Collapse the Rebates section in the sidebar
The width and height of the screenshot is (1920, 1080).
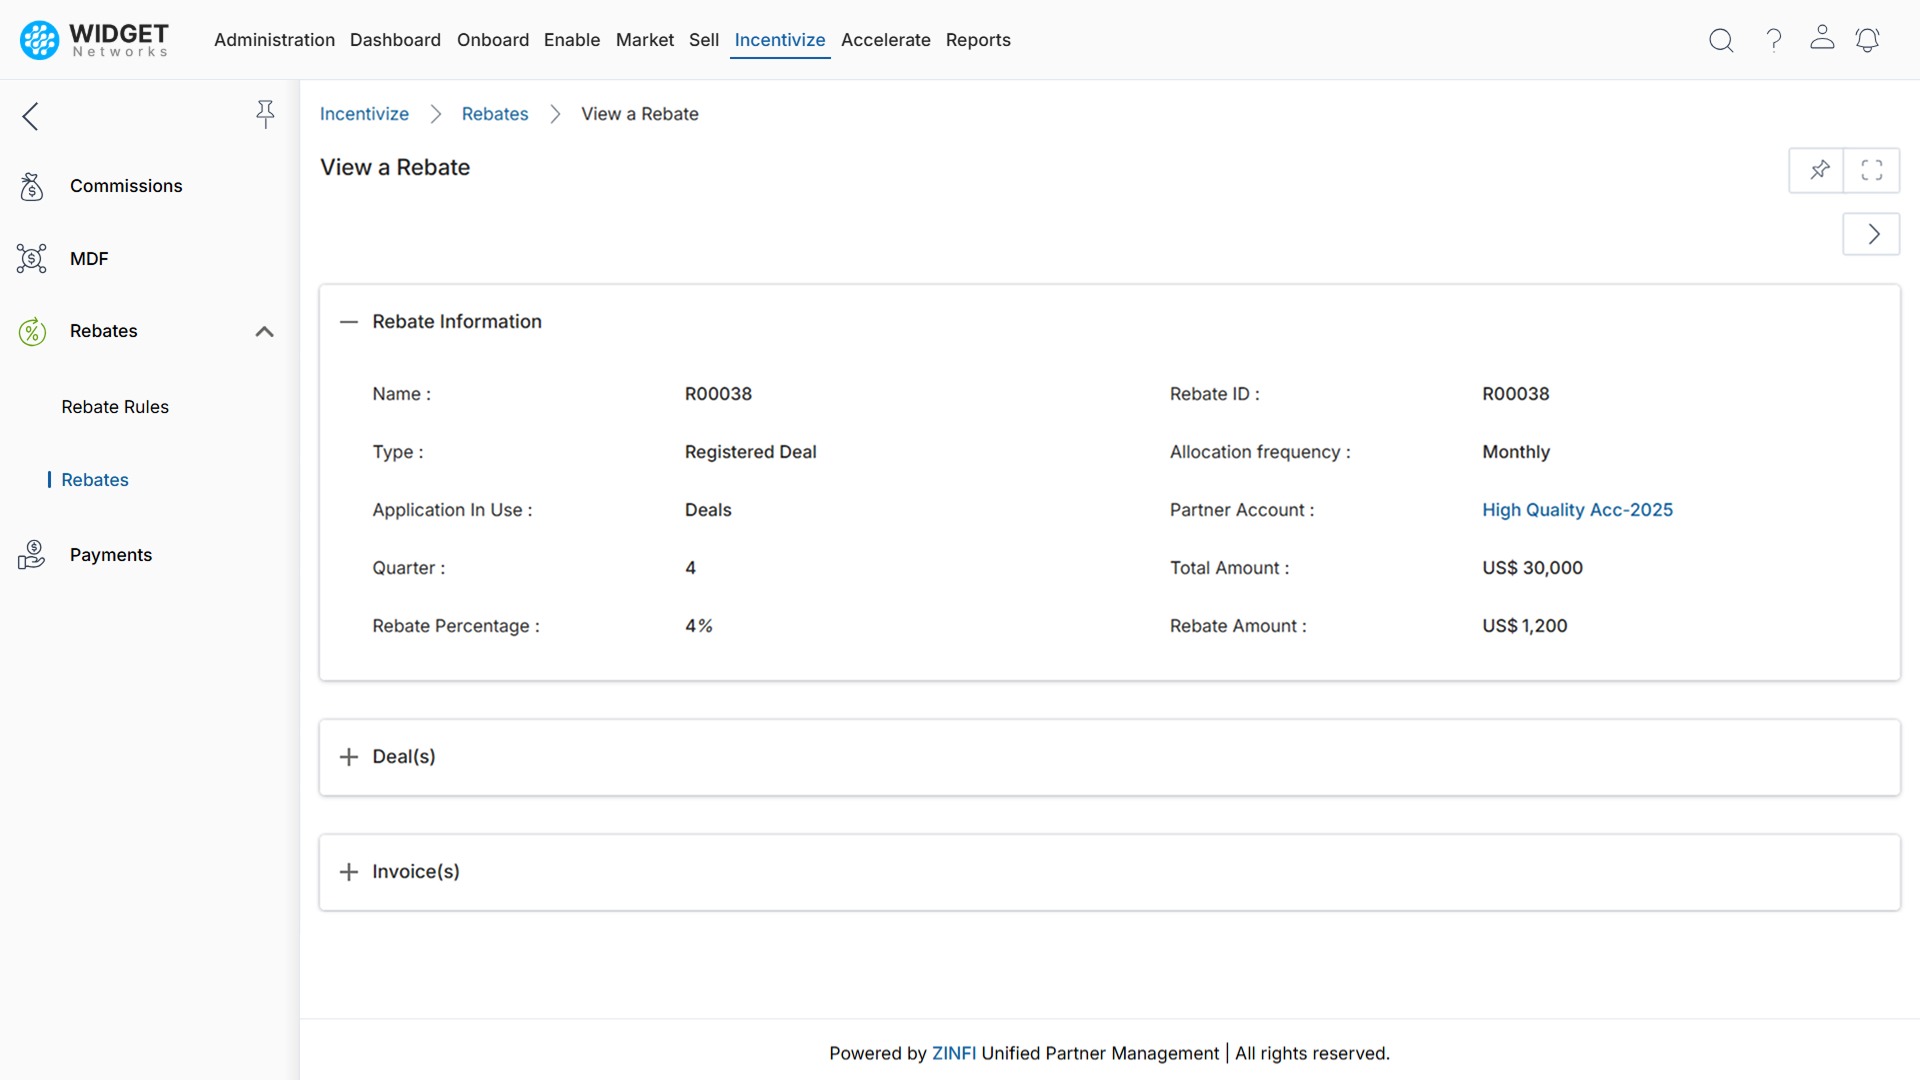[264, 331]
